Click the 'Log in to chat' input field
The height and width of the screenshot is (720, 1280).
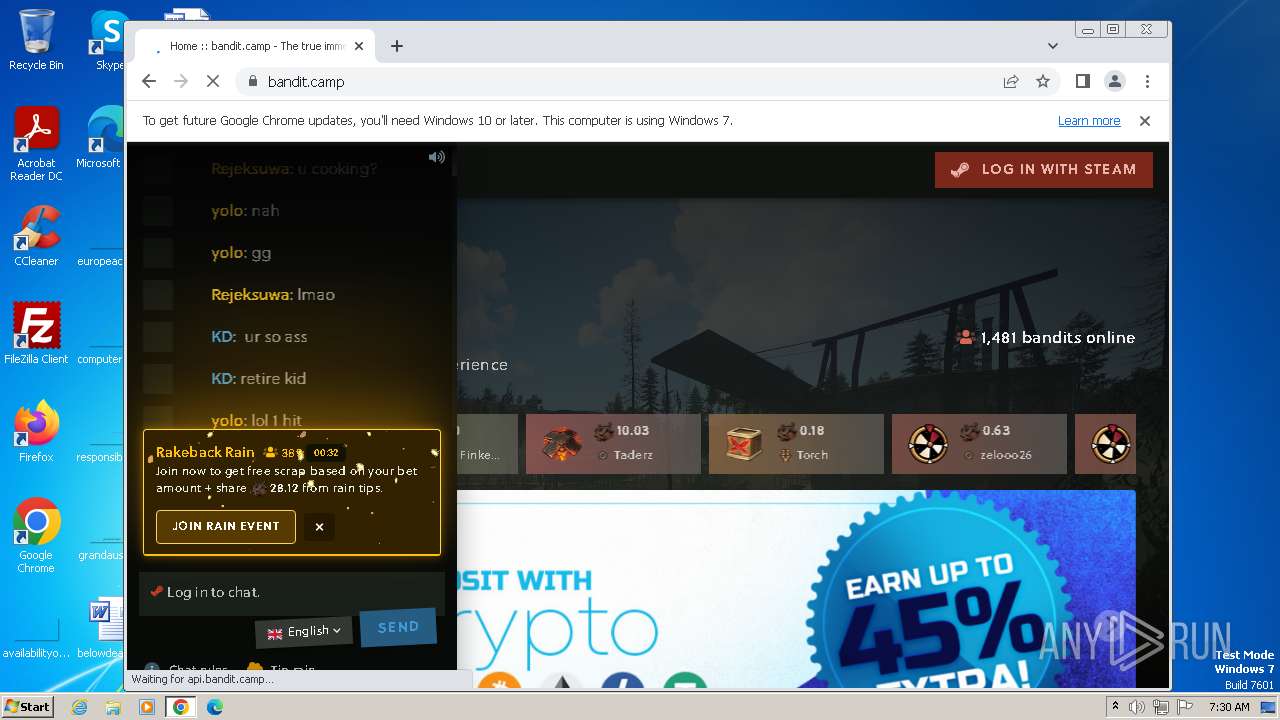point(292,592)
